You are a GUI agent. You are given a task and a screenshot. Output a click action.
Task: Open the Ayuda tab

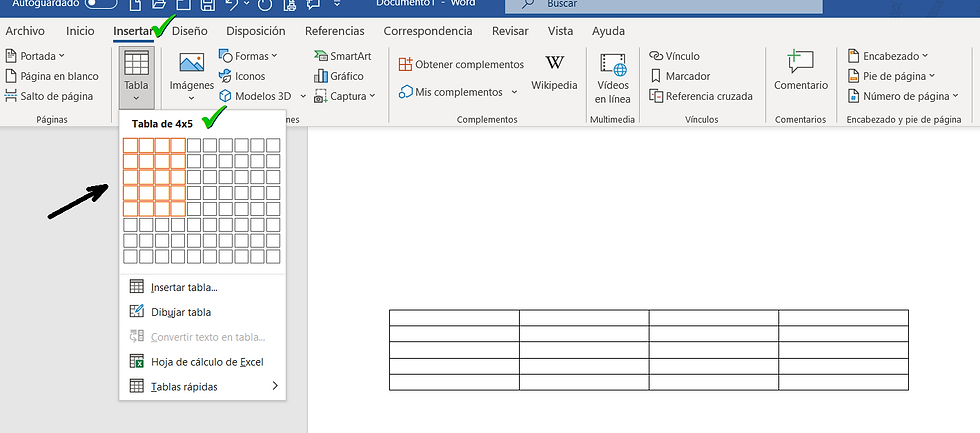pos(608,31)
